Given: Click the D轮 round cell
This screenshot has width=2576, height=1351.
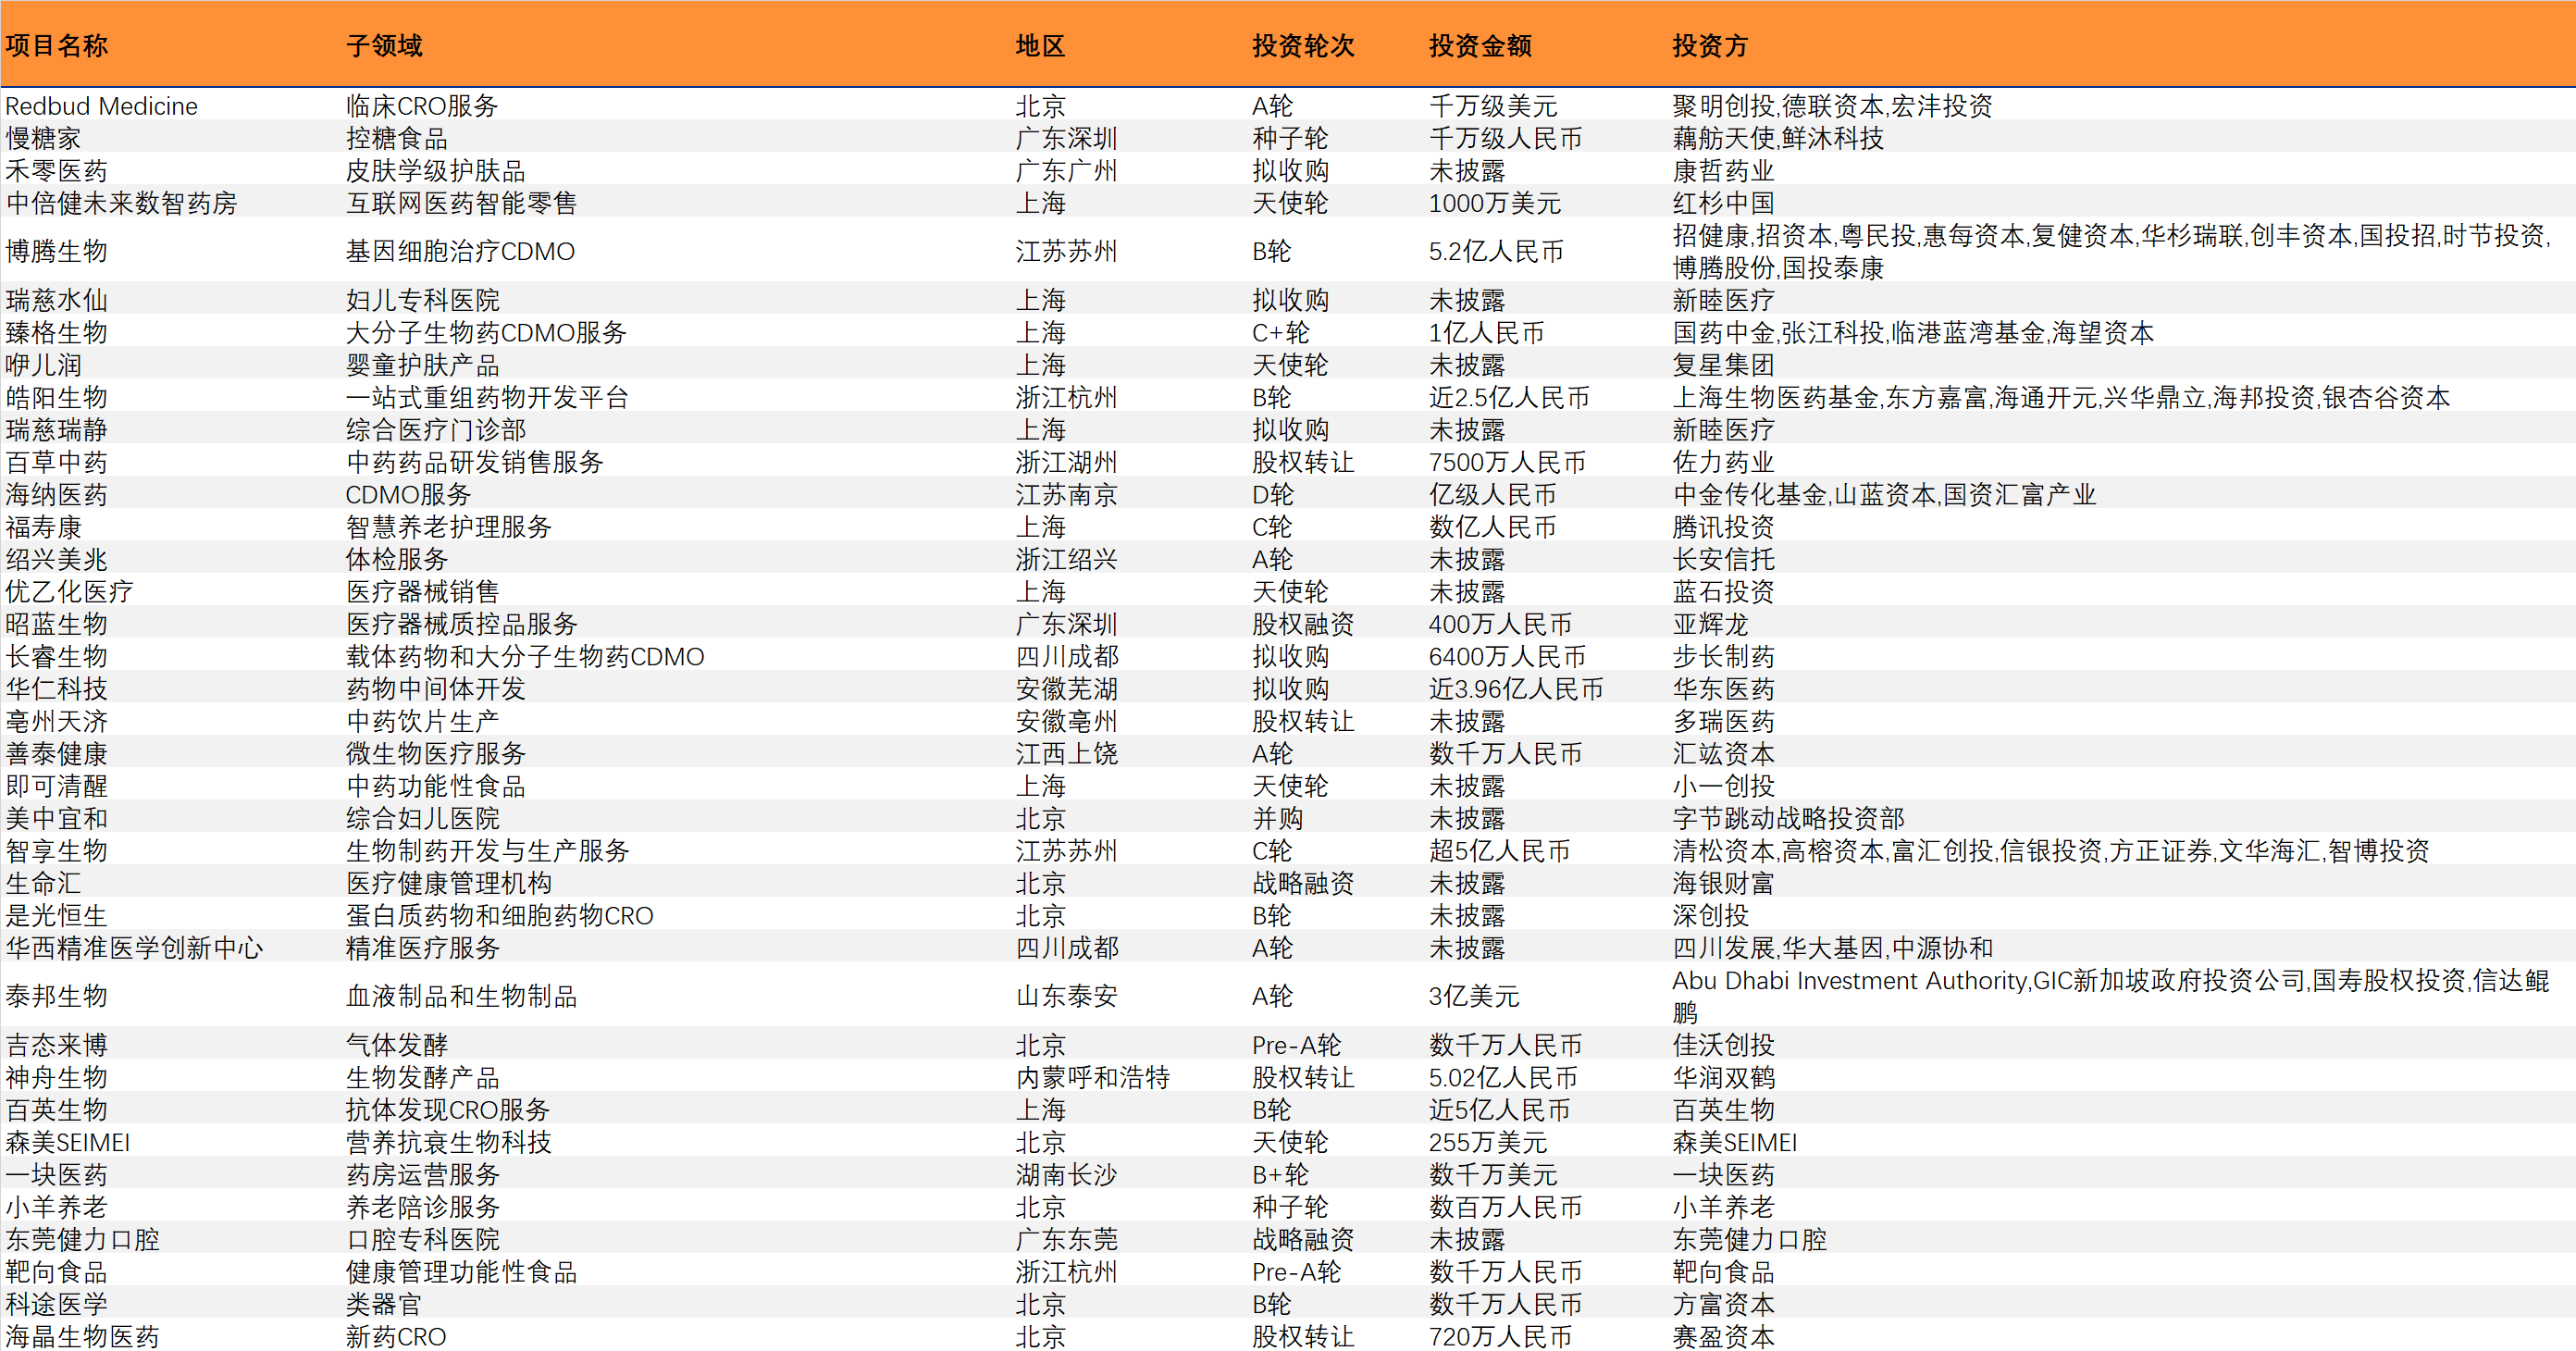Looking at the screenshot, I should (x=1273, y=495).
